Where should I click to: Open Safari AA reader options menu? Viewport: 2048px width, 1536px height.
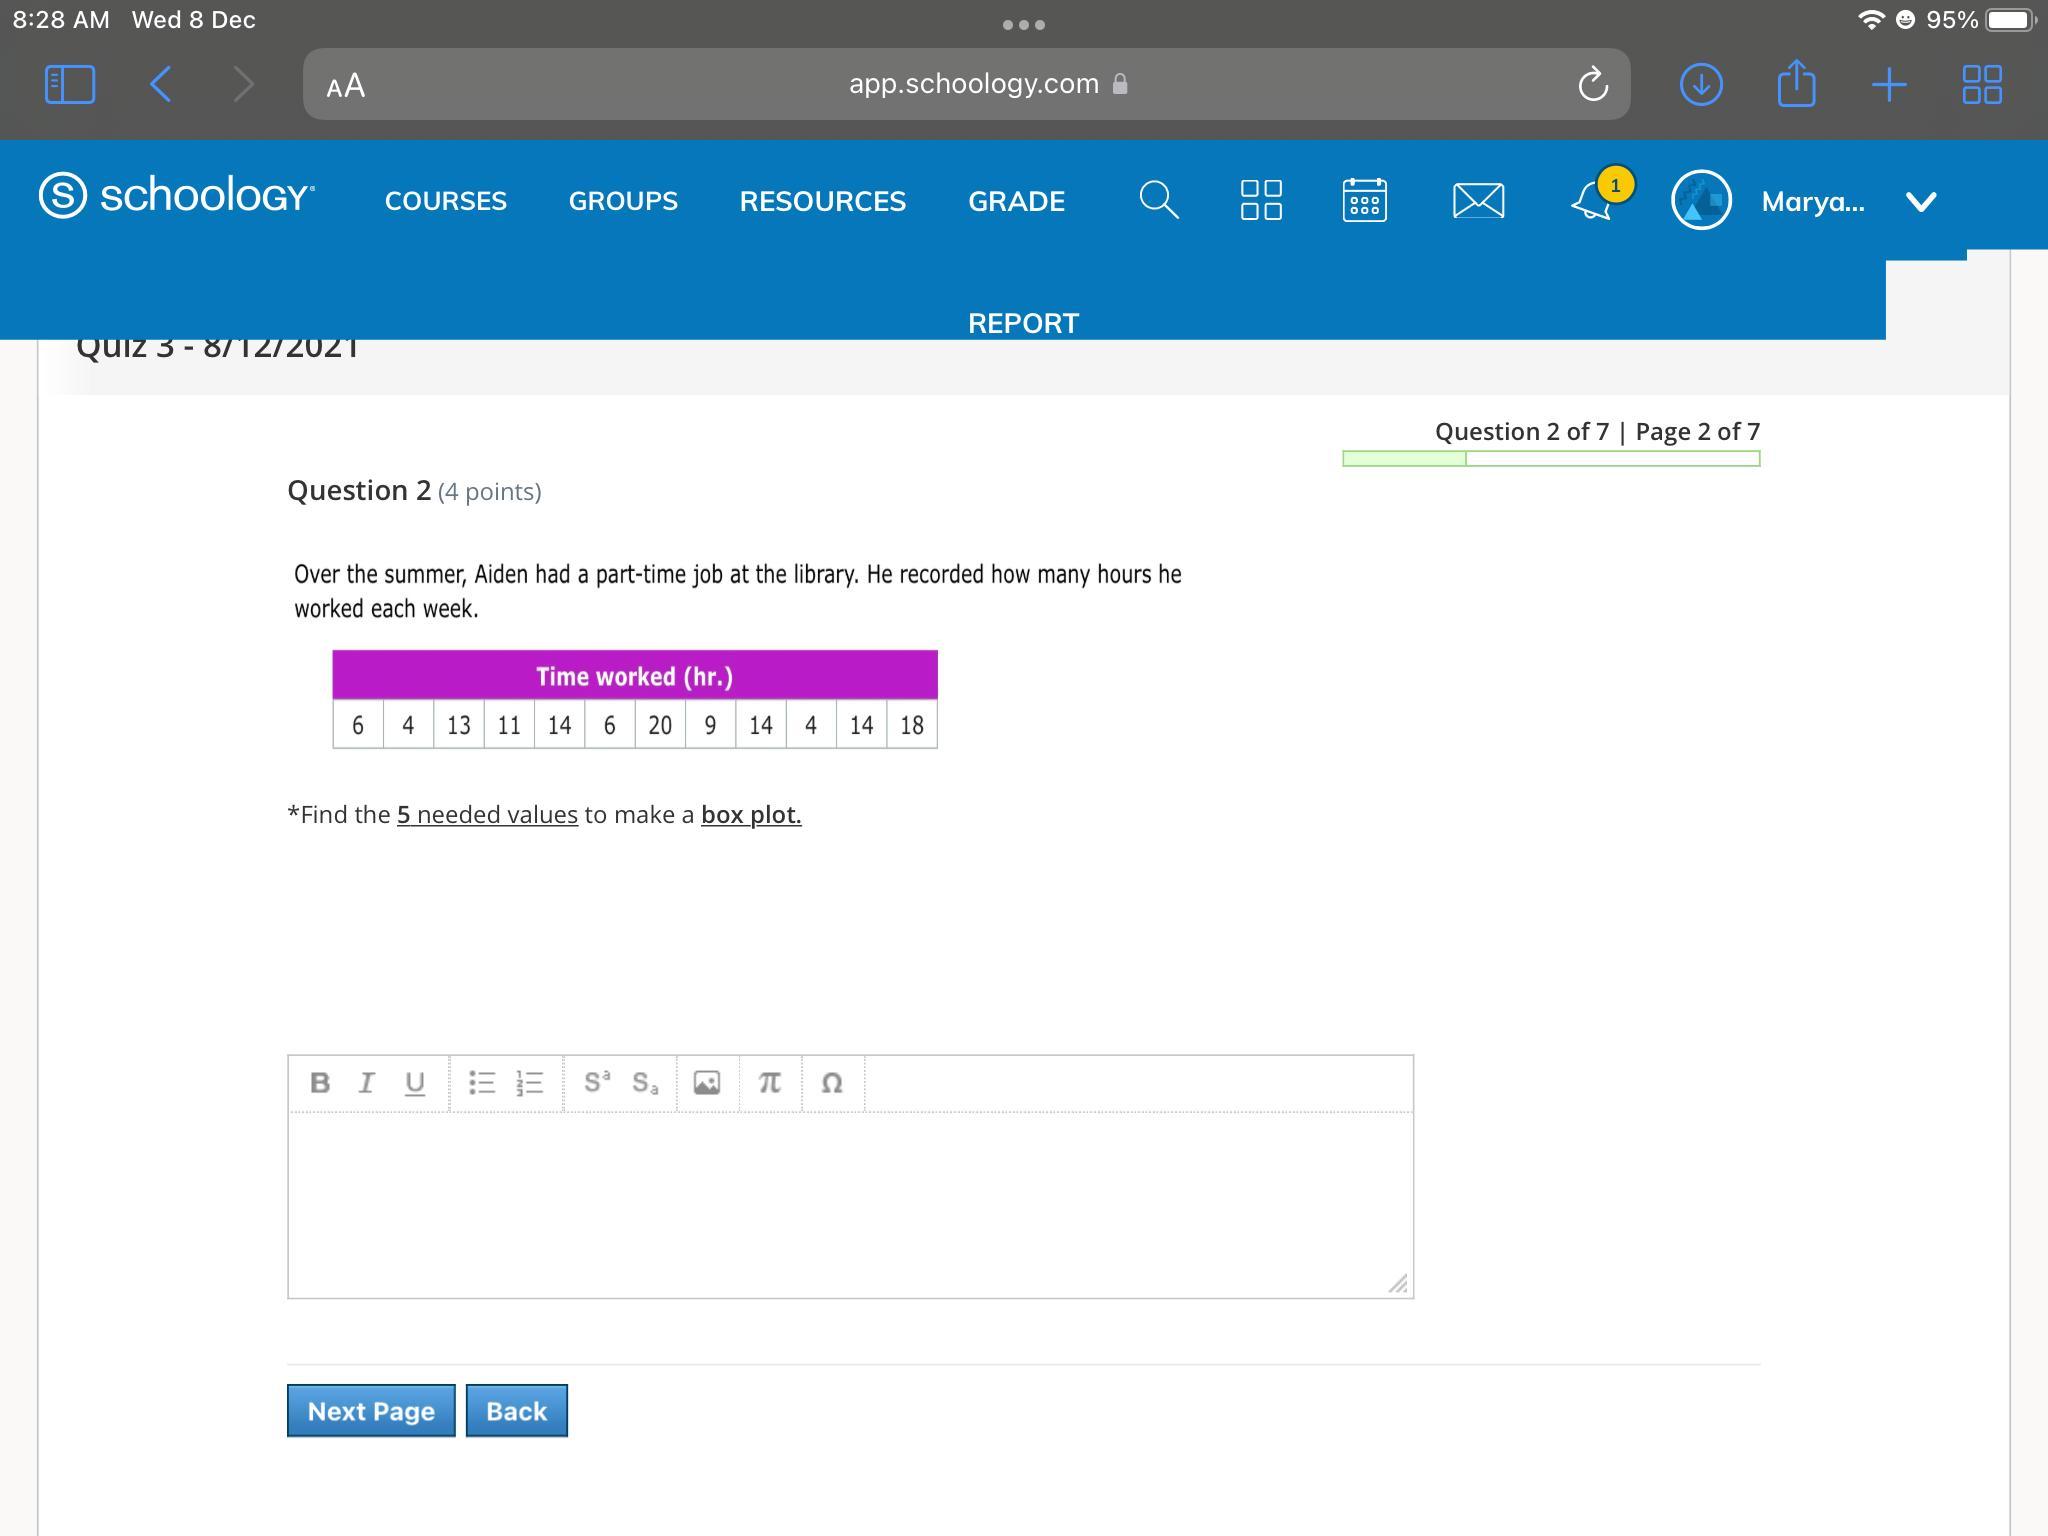(346, 85)
